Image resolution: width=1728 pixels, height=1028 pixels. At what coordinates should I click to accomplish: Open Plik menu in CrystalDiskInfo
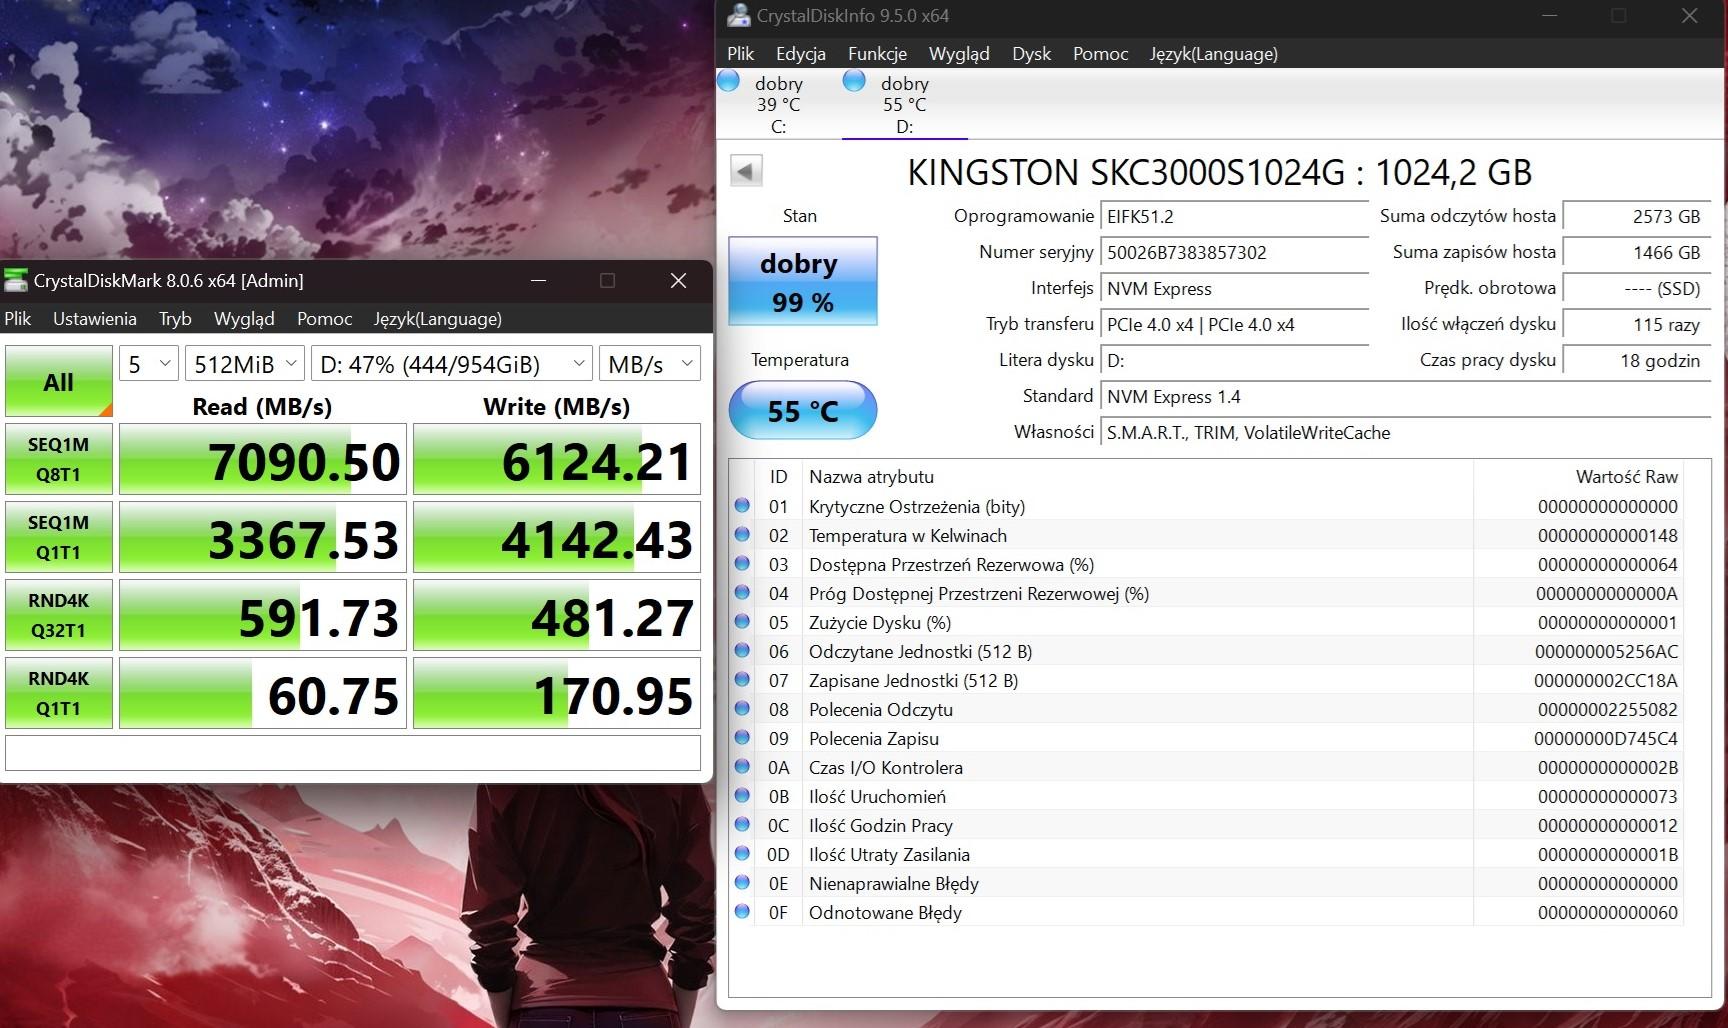coord(741,54)
